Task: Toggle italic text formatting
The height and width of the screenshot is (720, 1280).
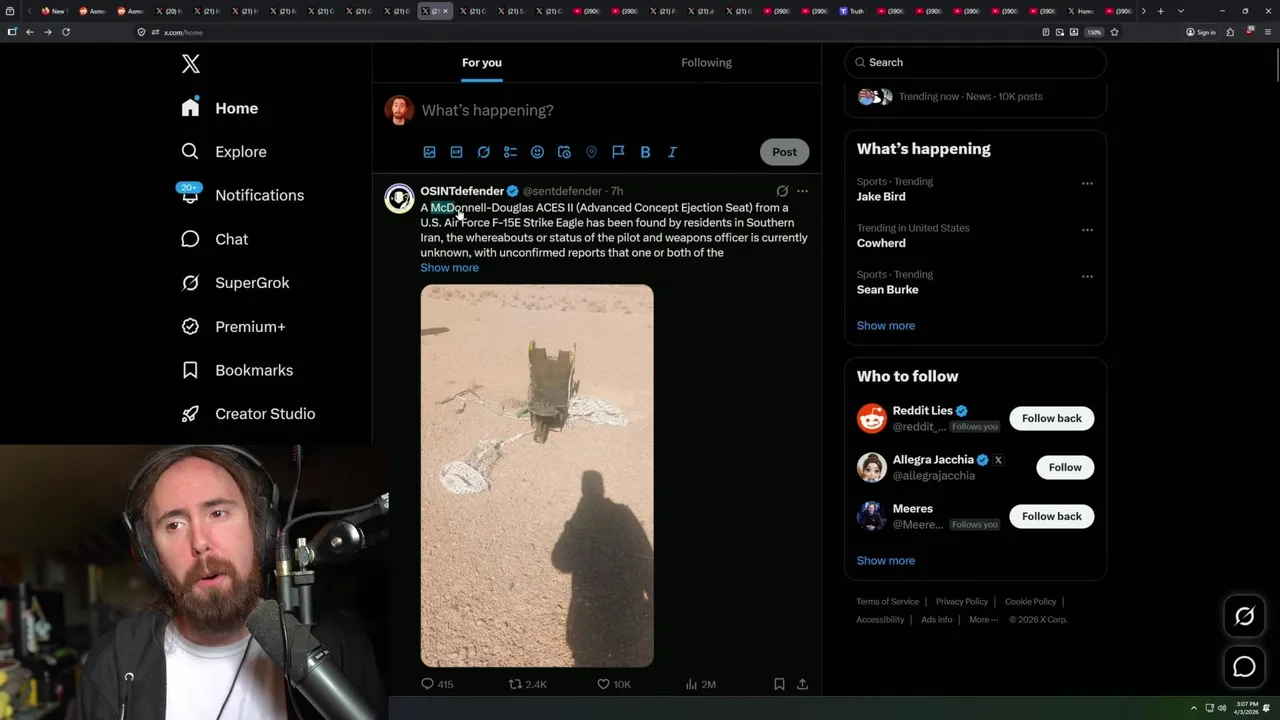Action: click(x=672, y=152)
